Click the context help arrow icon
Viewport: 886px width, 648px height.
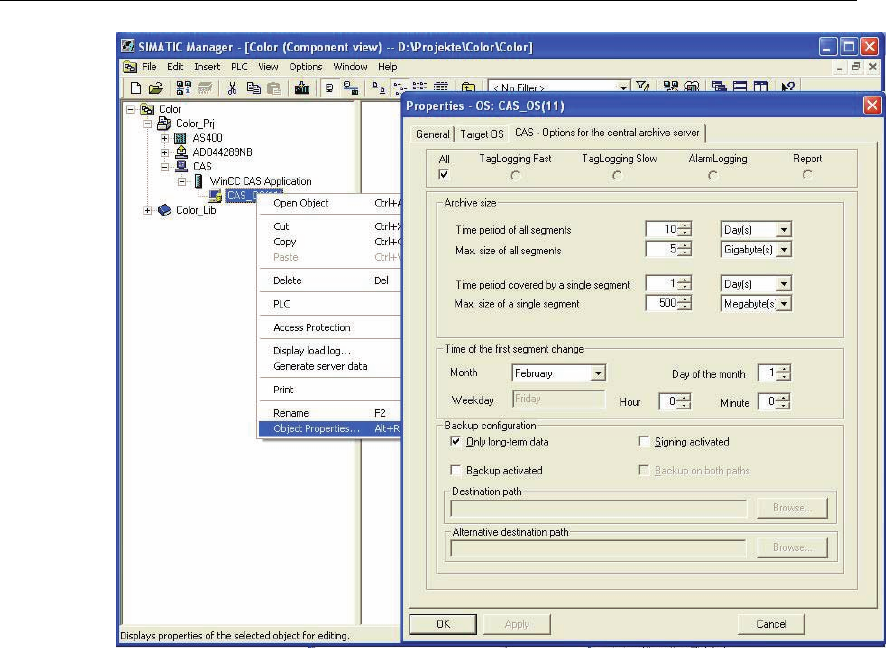pos(788,86)
